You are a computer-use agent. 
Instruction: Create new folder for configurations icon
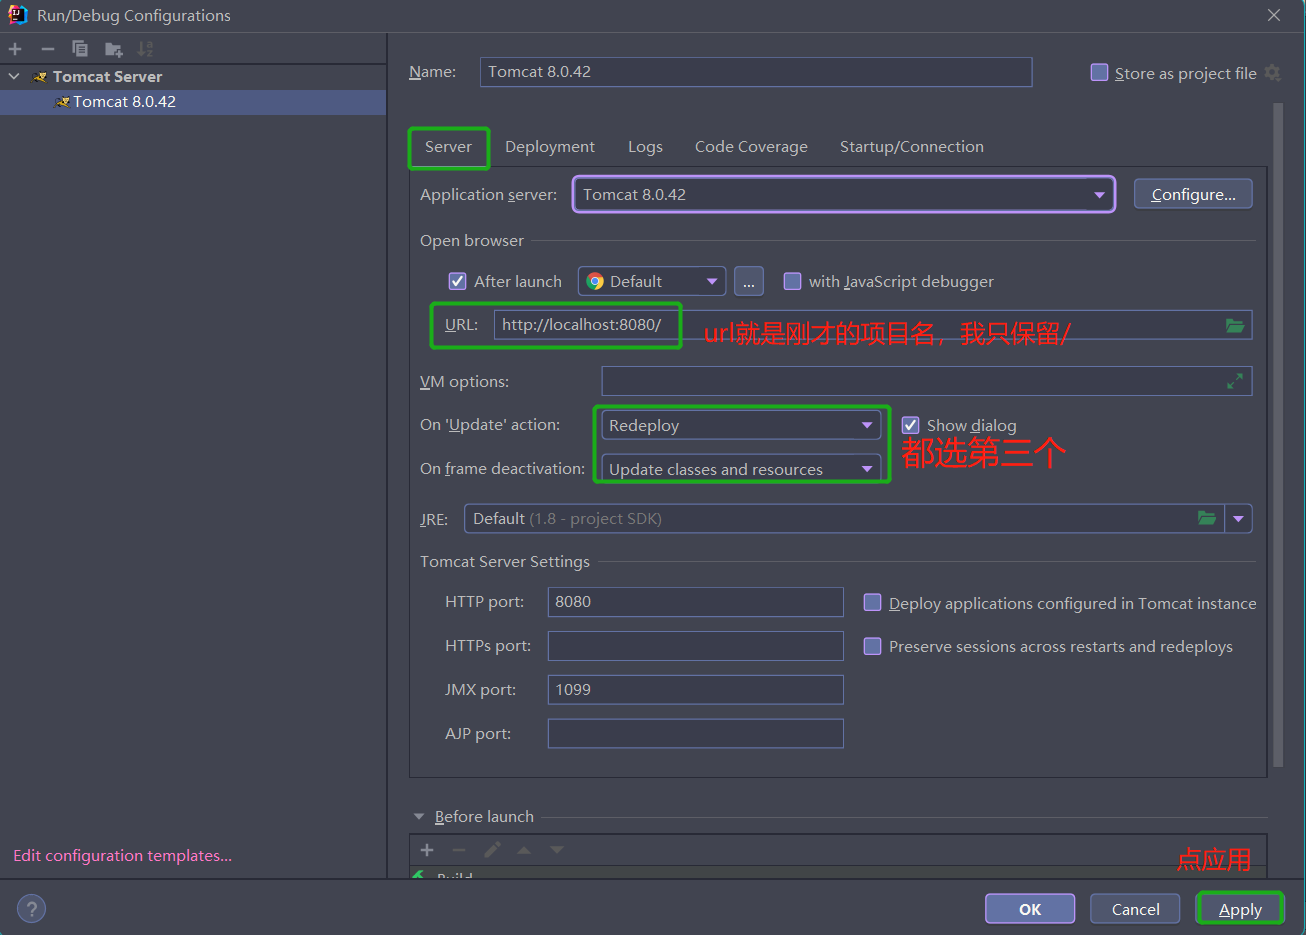[114, 49]
